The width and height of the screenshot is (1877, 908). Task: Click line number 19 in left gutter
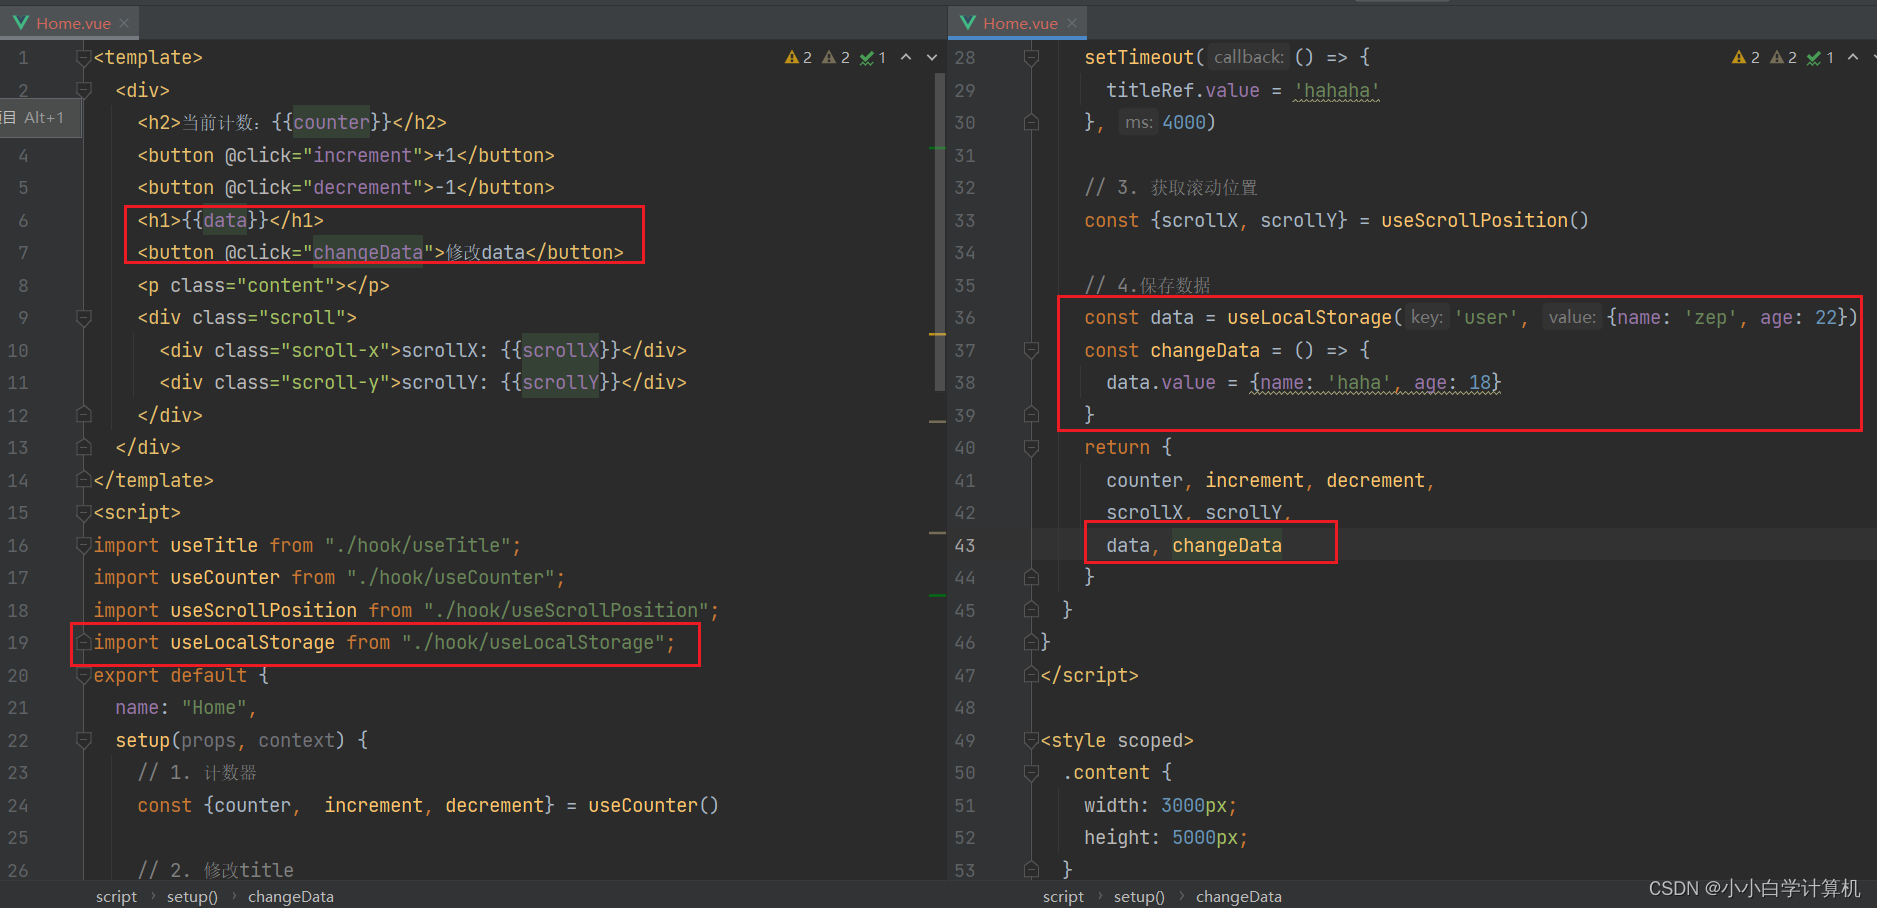[x=18, y=643]
